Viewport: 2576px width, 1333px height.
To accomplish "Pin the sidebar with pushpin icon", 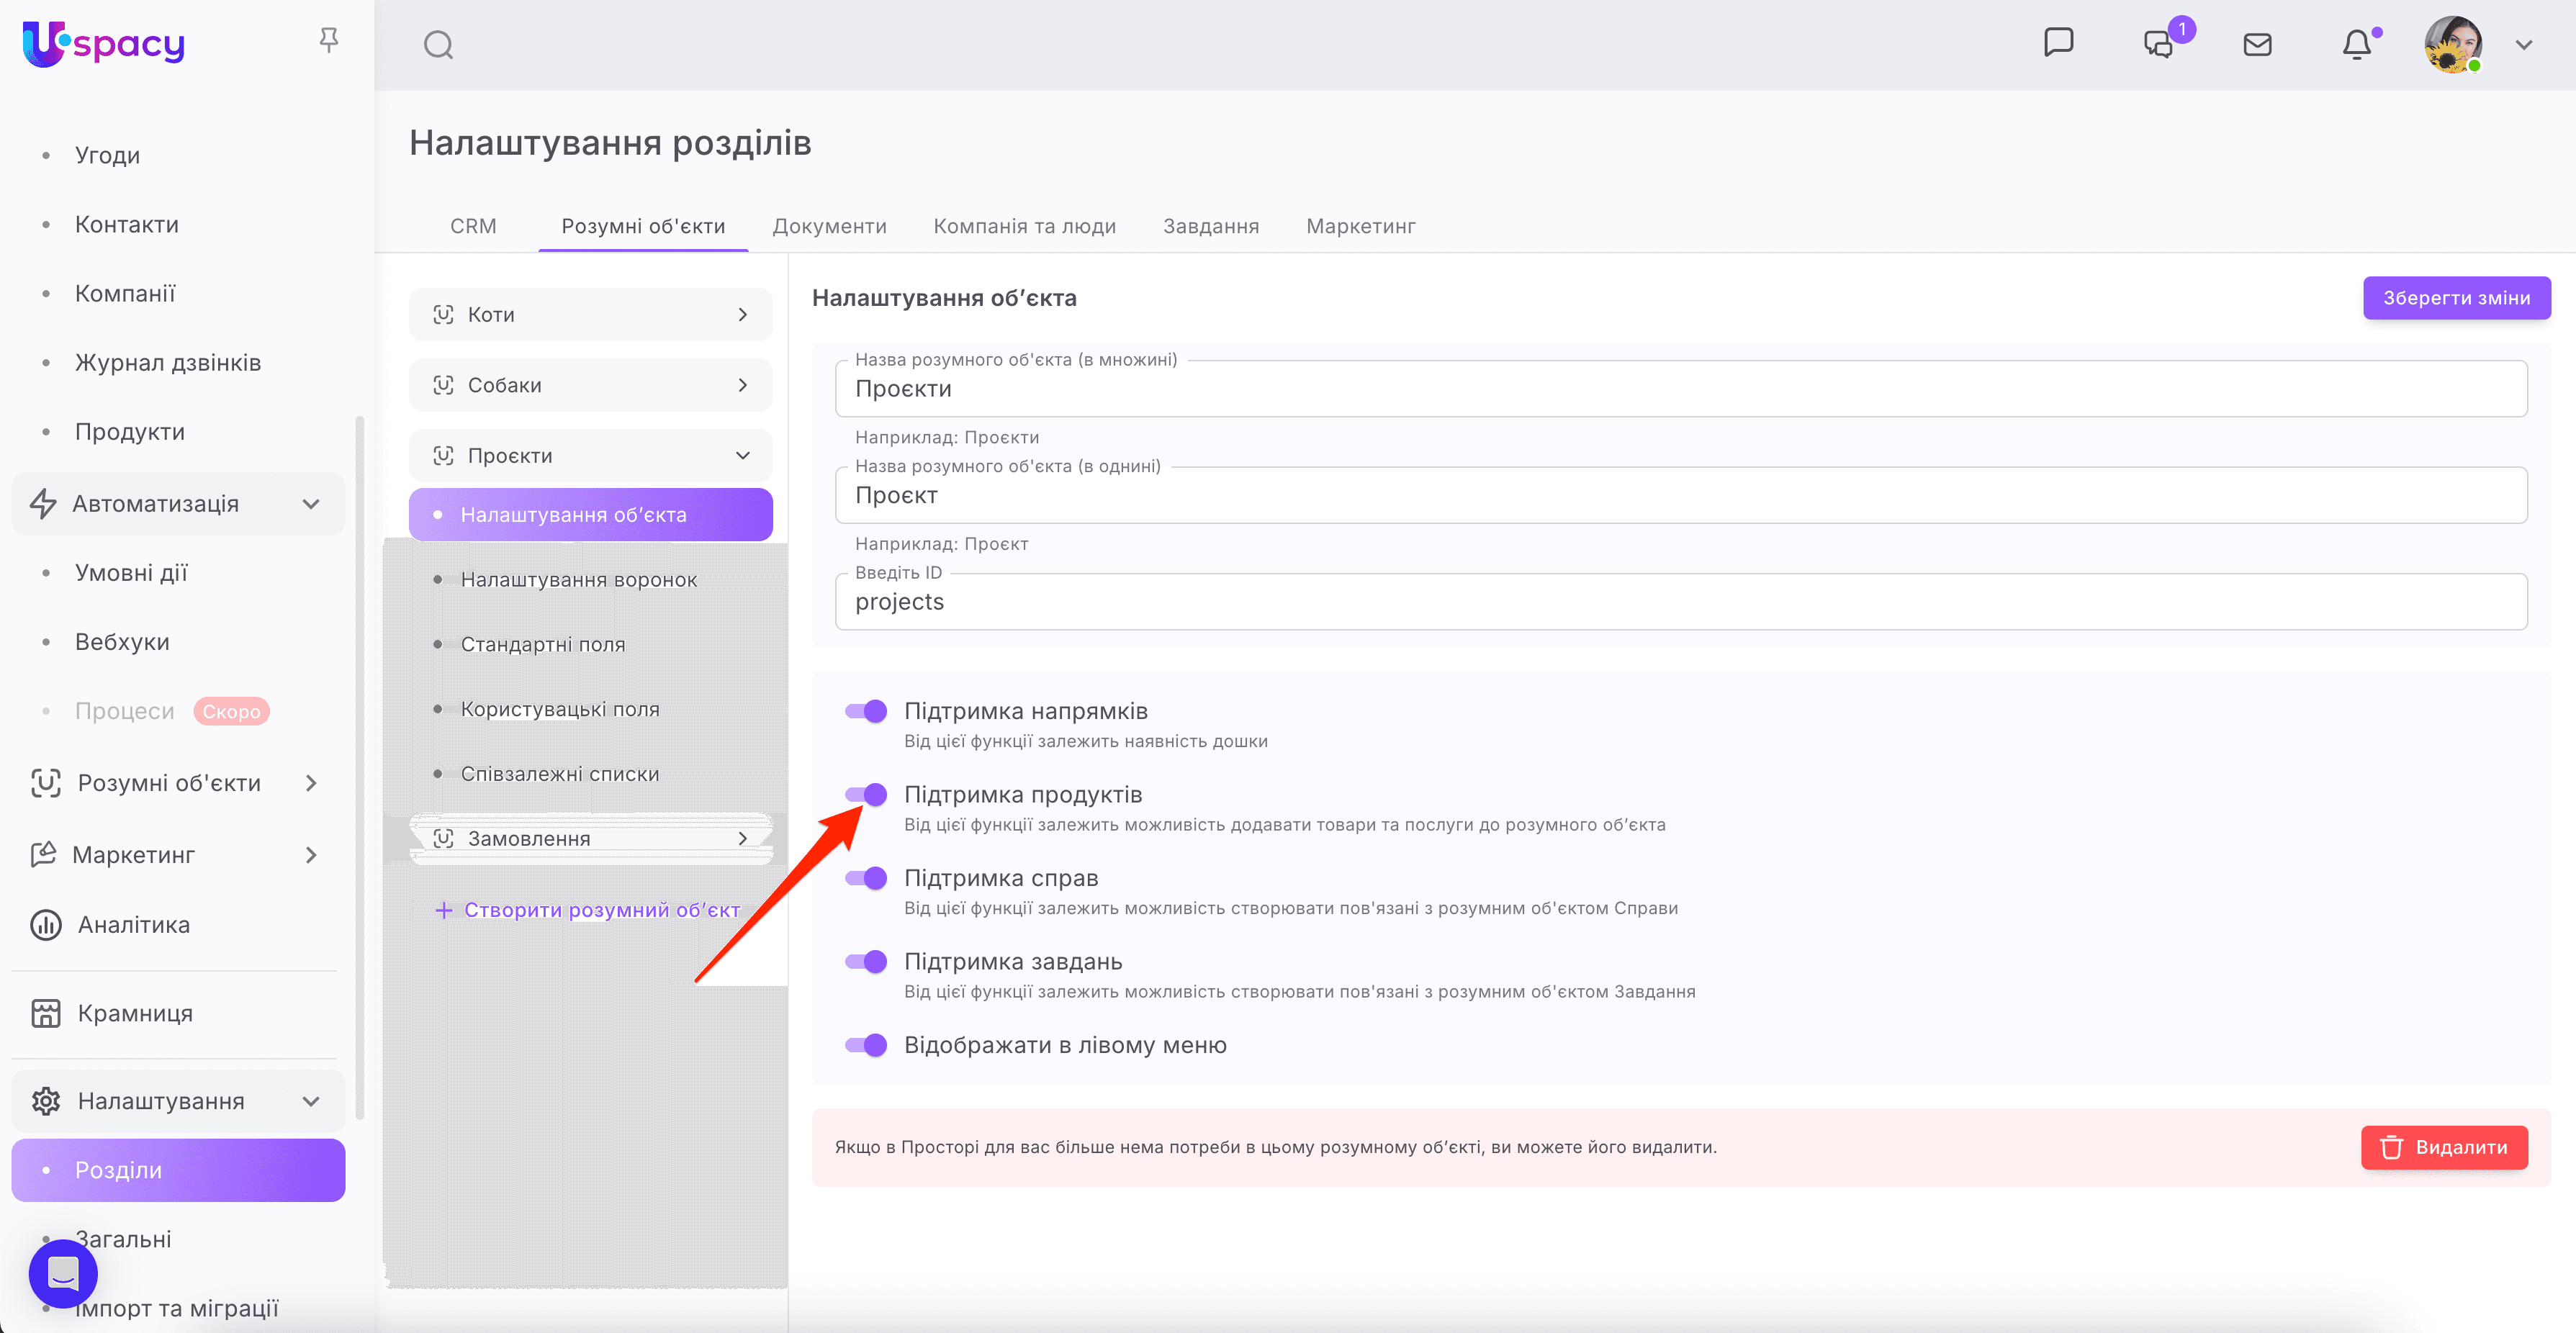I will pyautogui.click(x=328, y=40).
